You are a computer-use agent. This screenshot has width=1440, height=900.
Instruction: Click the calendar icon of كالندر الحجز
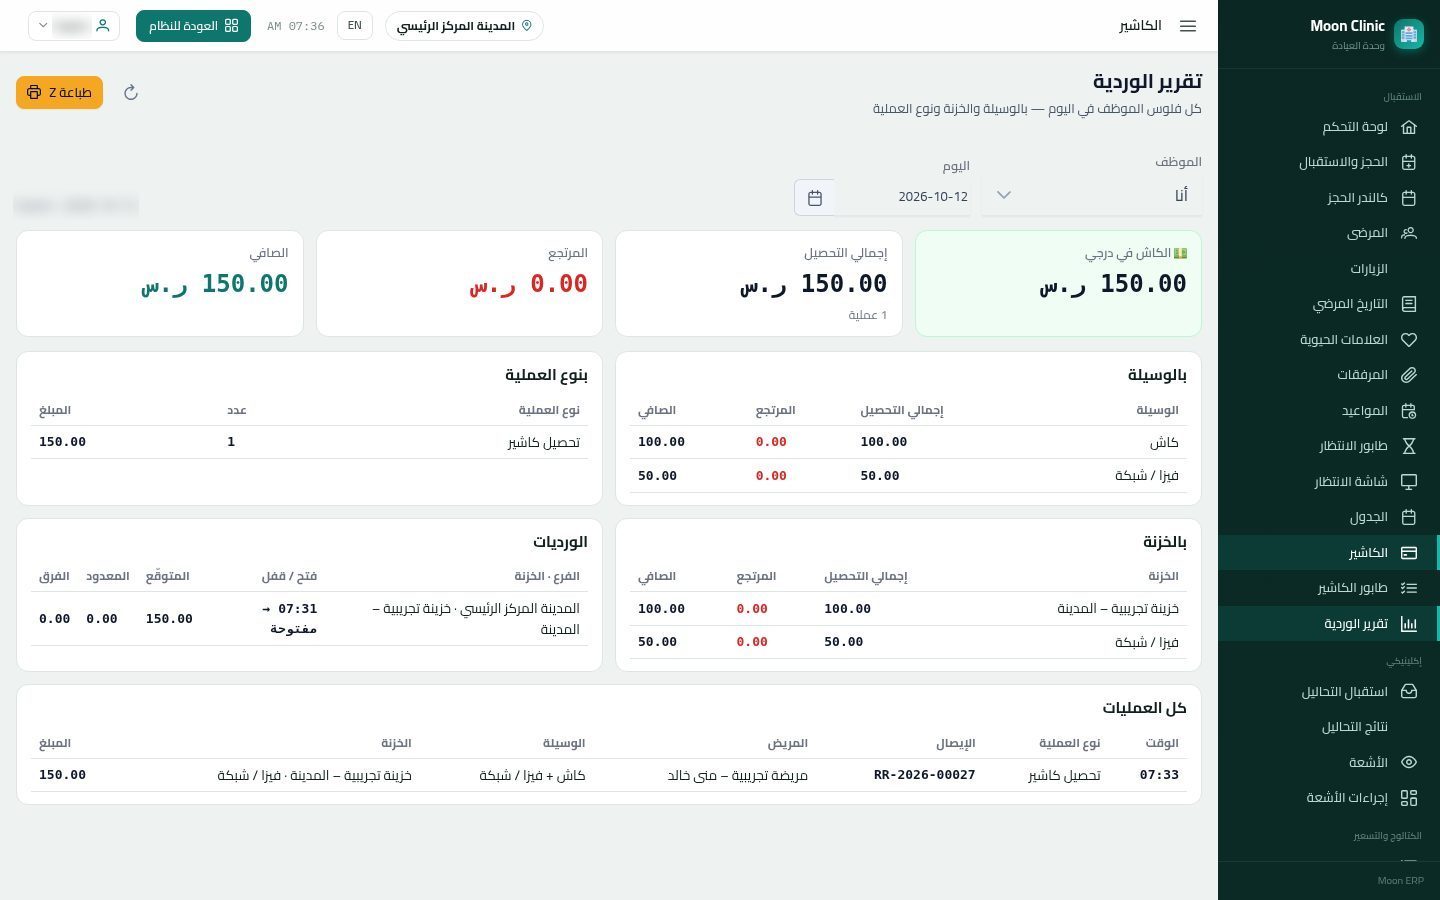1409,198
